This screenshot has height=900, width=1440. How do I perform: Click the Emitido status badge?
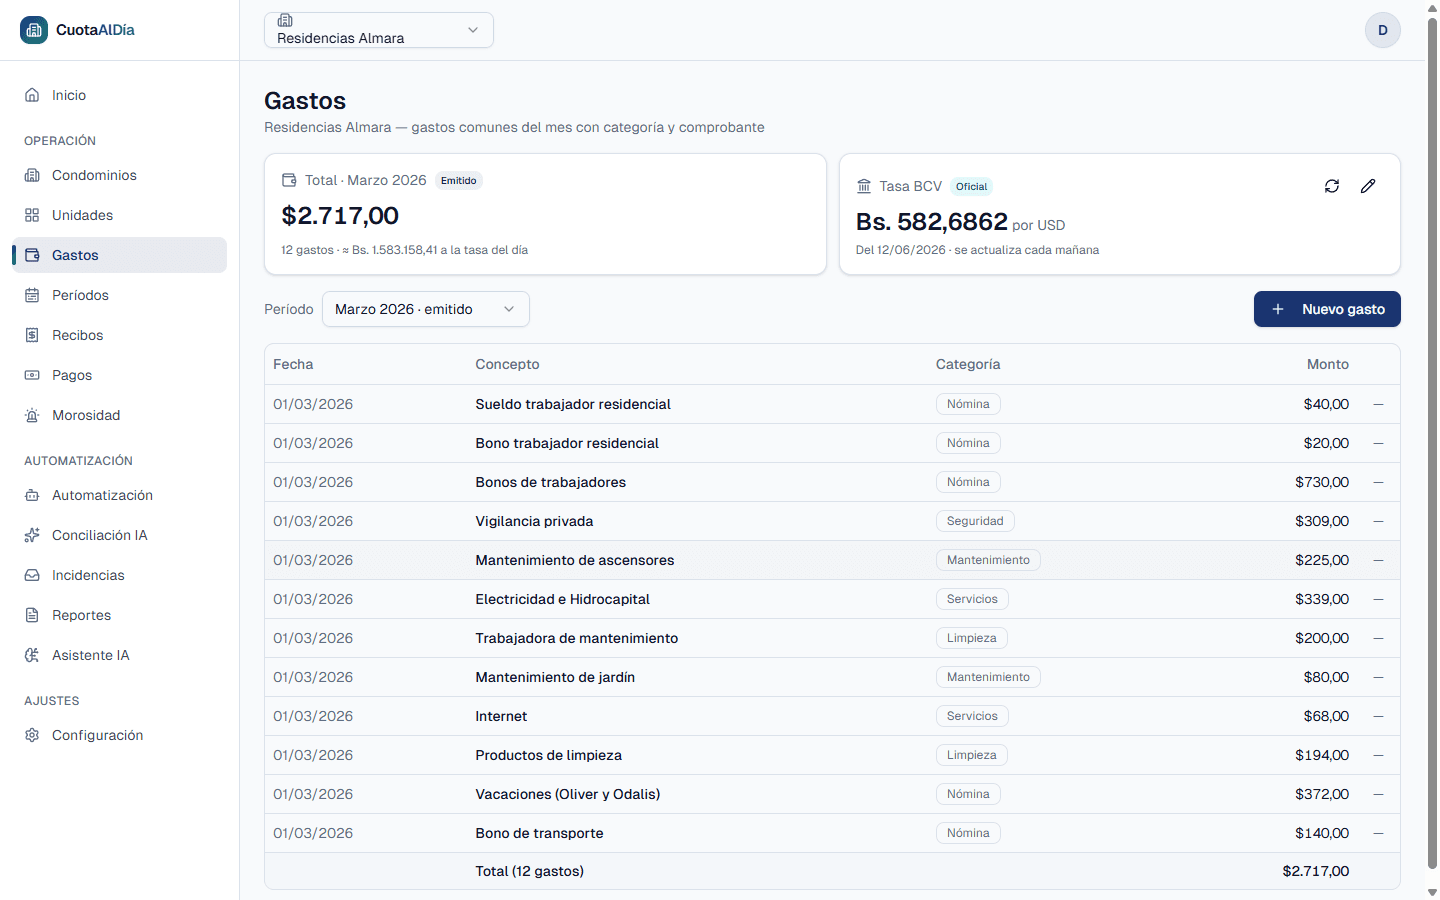coord(459,180)
